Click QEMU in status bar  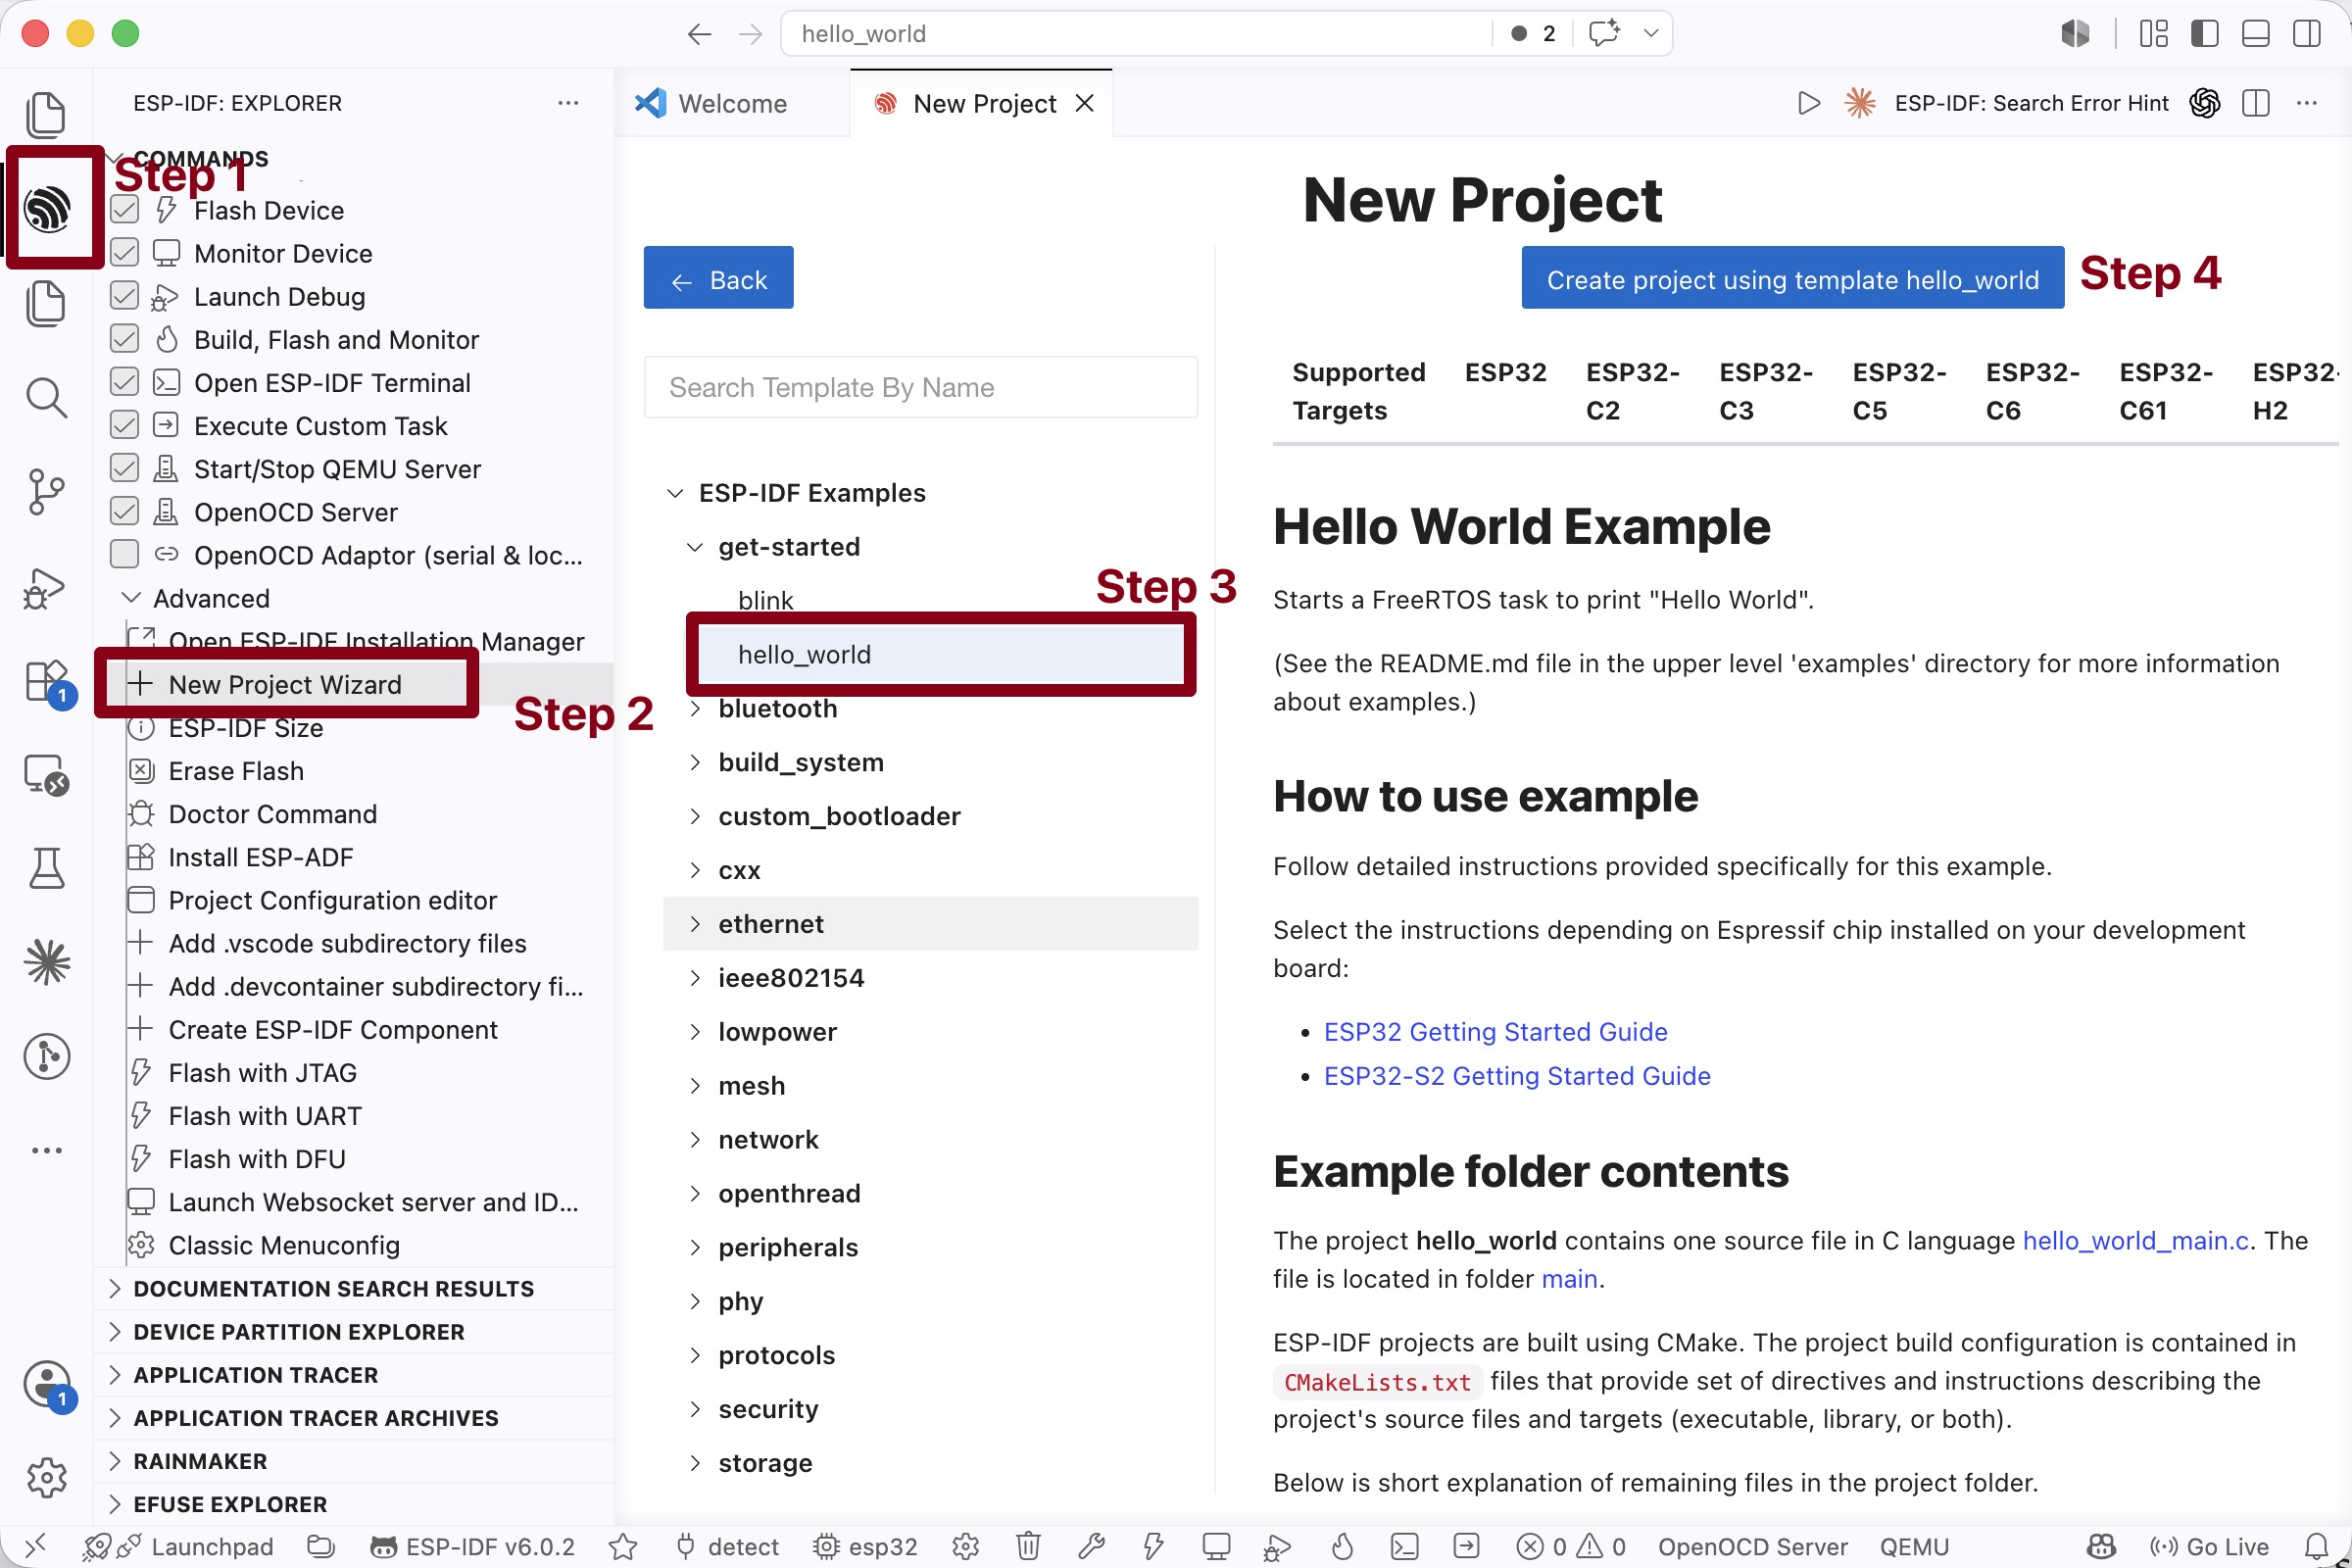tap(1914, 1547)
